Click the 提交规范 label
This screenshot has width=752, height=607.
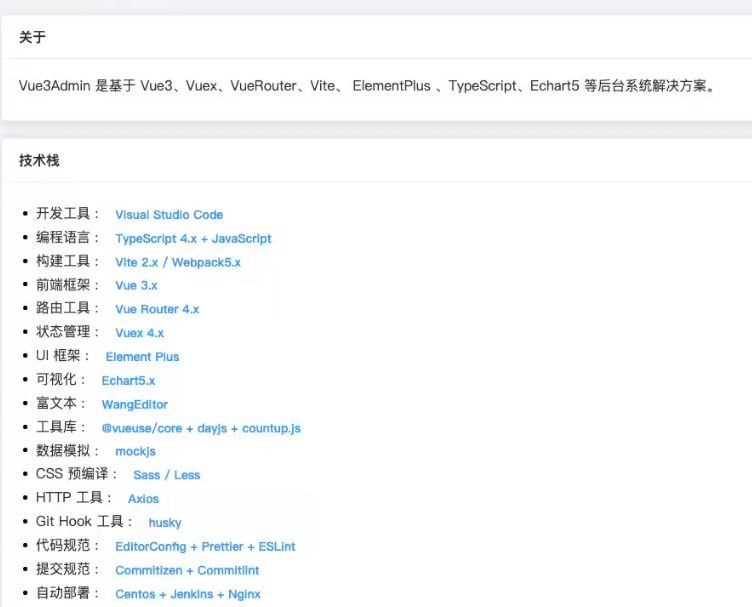click(x=67, y=569)
